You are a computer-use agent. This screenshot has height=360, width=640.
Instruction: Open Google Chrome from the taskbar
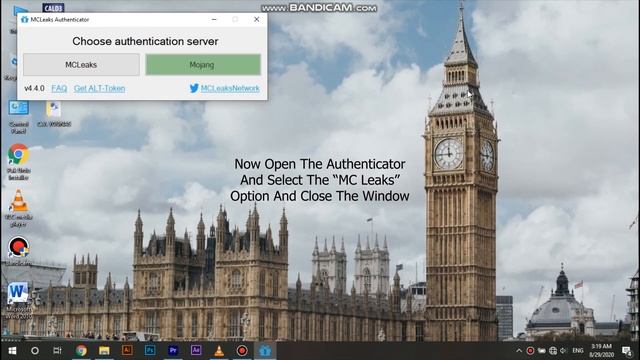[x=81, y=351]
